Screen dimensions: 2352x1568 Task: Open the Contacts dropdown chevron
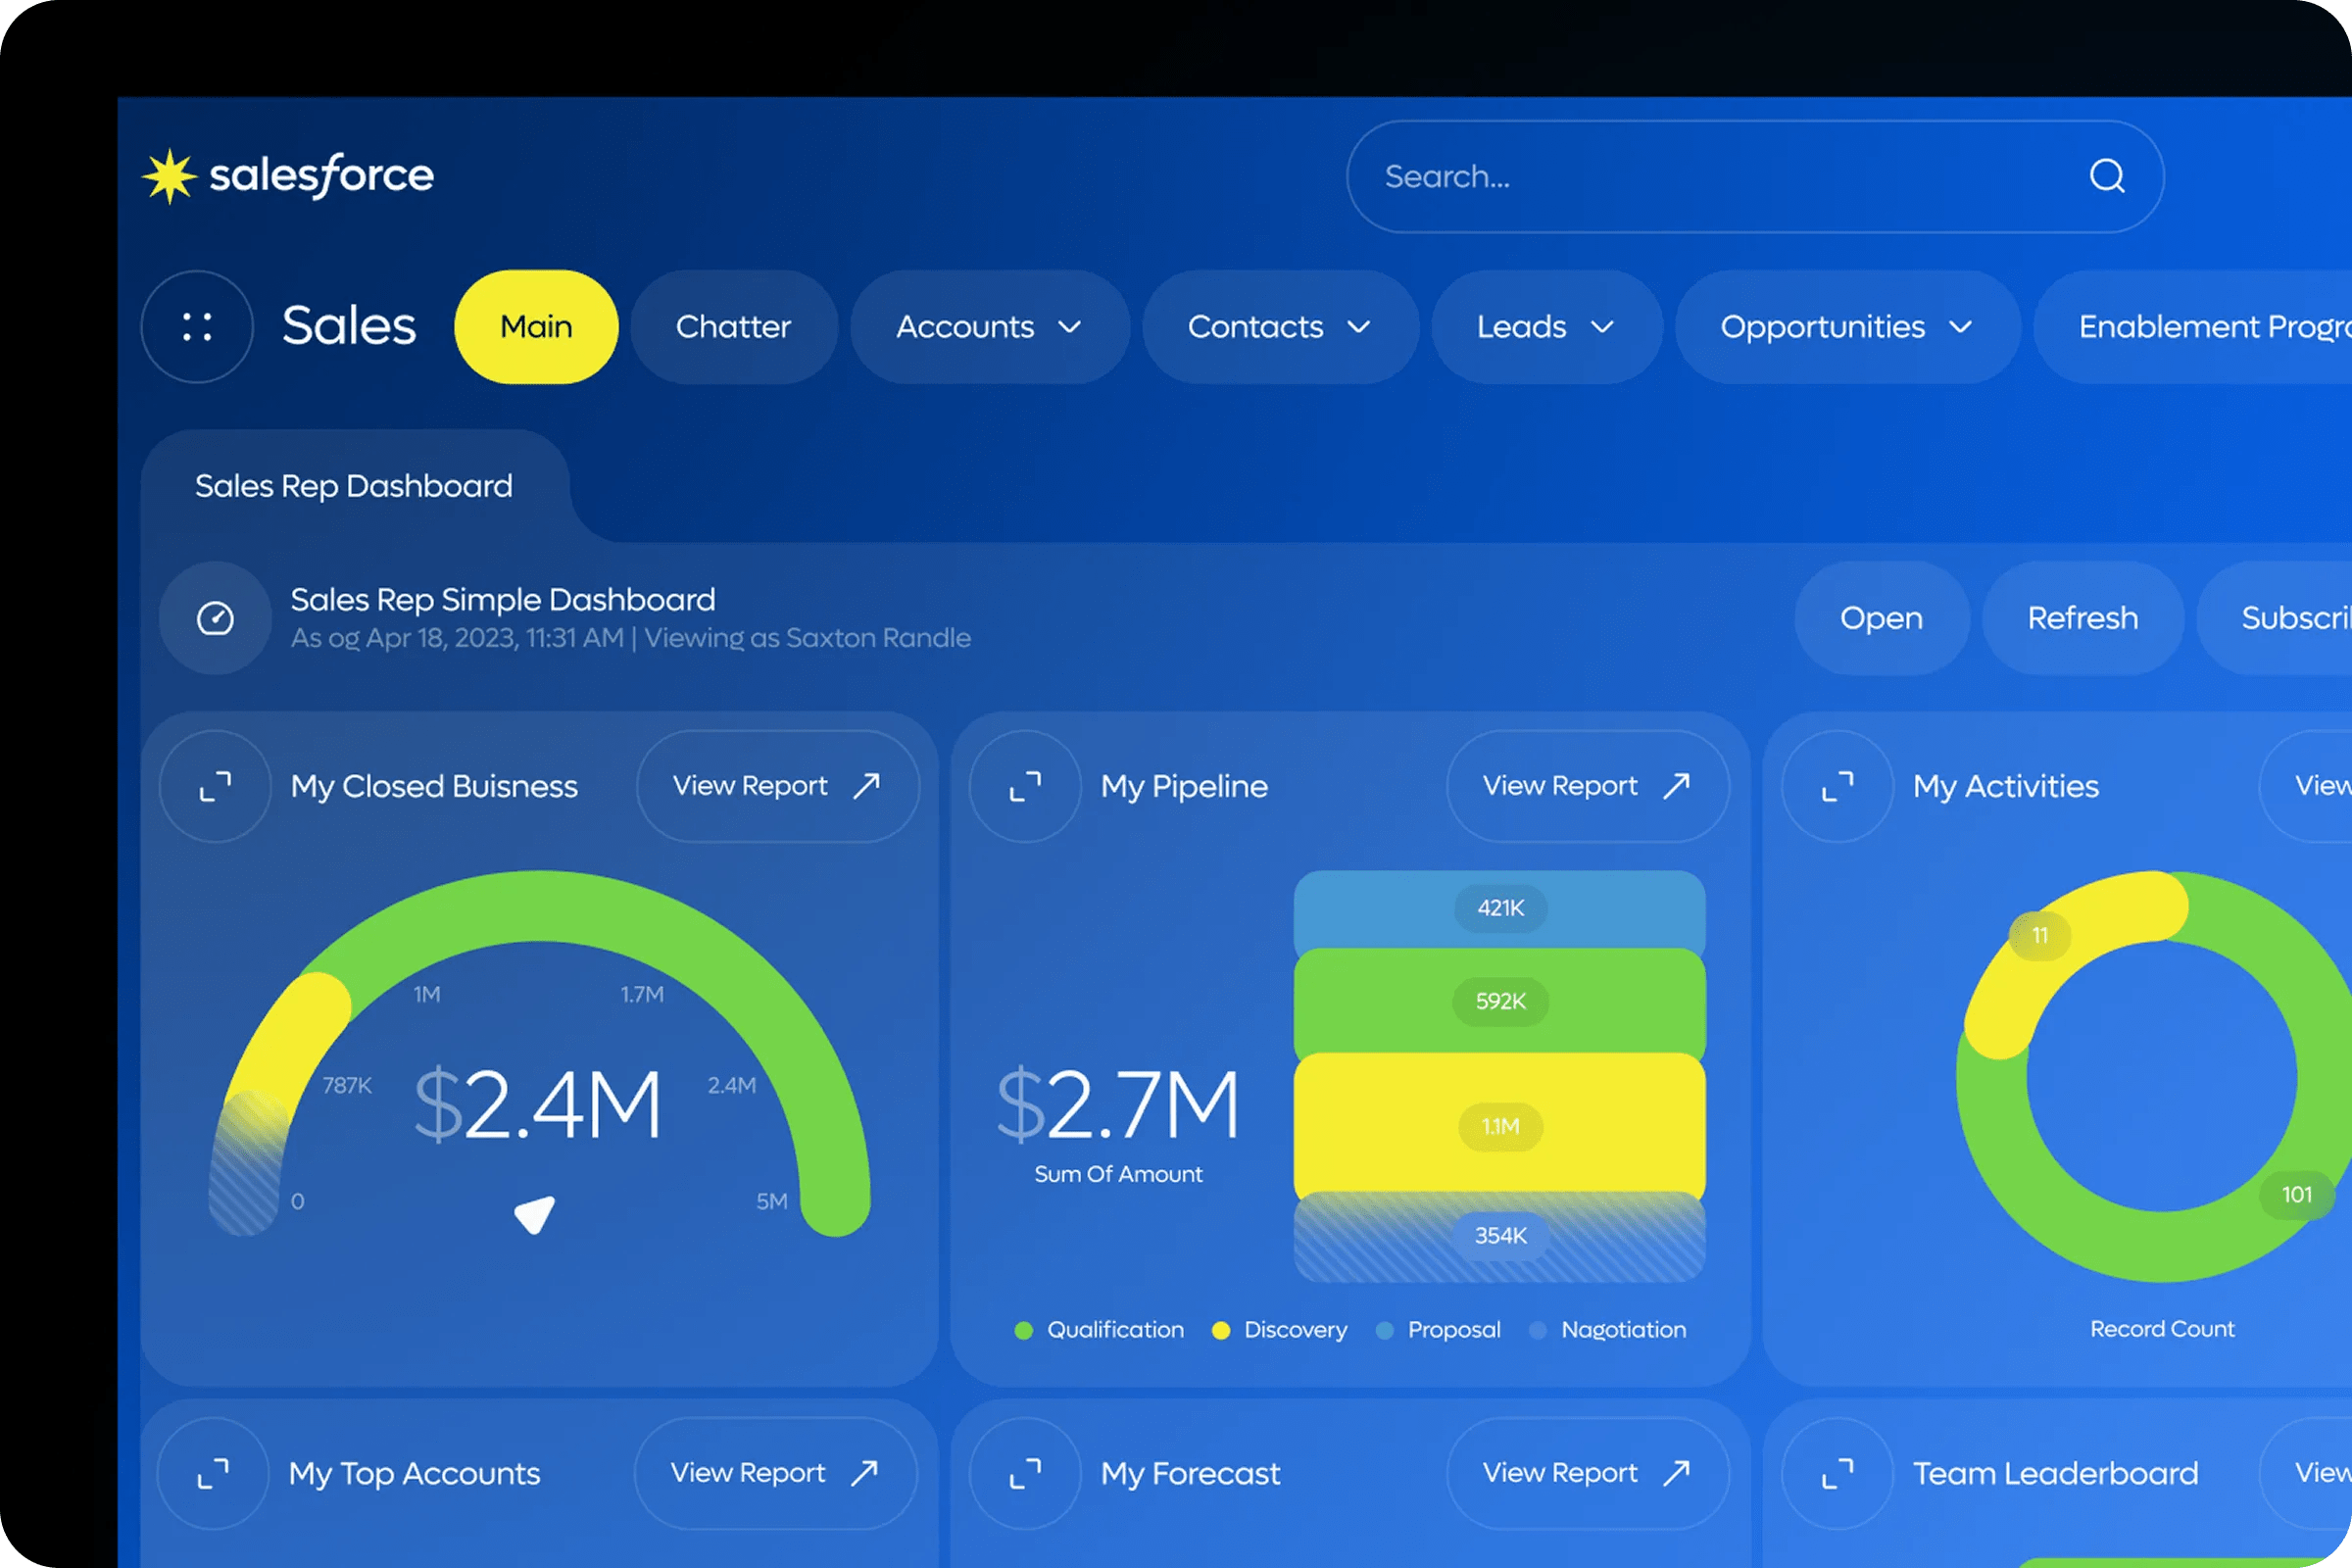[1358, 327]
